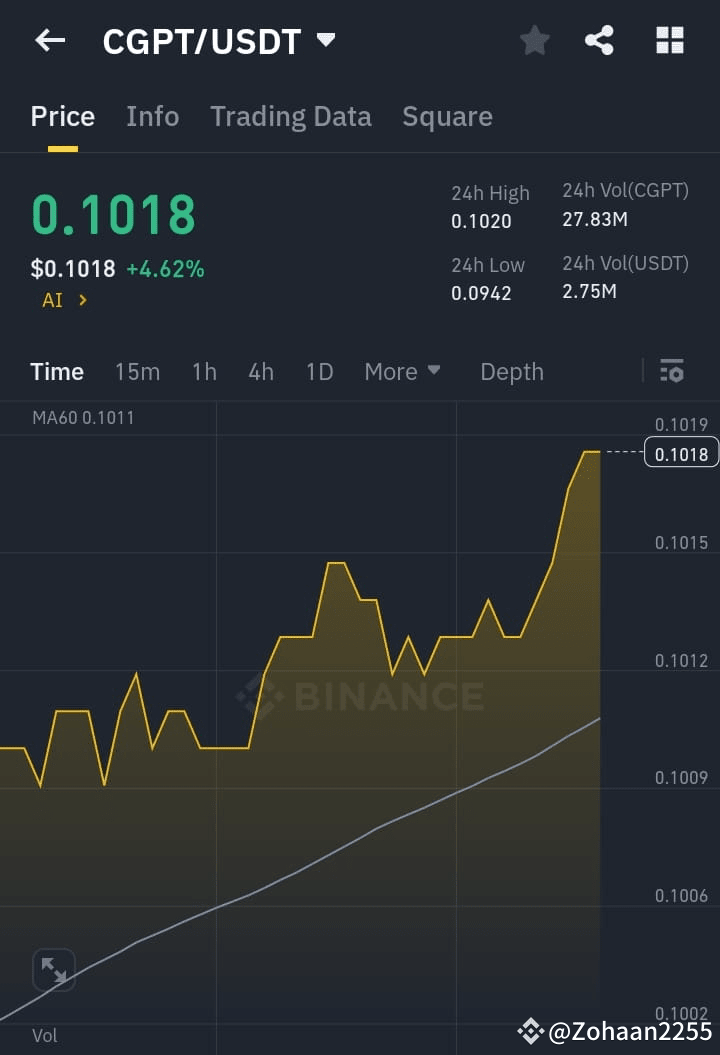Select the 1D timeframe

click(x=319, y=371)
